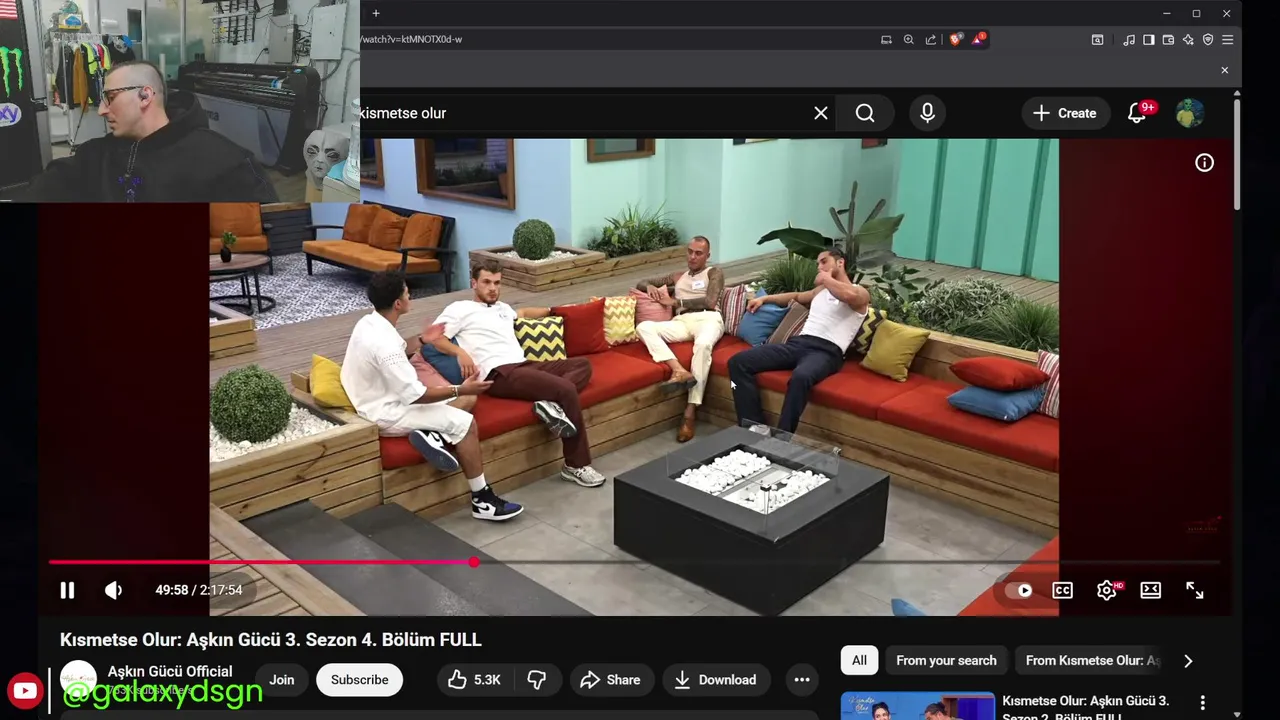This screenshot has height=720, width=1280.
Task: Open the Brave Rewards triangle icon
Action: tap(979, 39)
